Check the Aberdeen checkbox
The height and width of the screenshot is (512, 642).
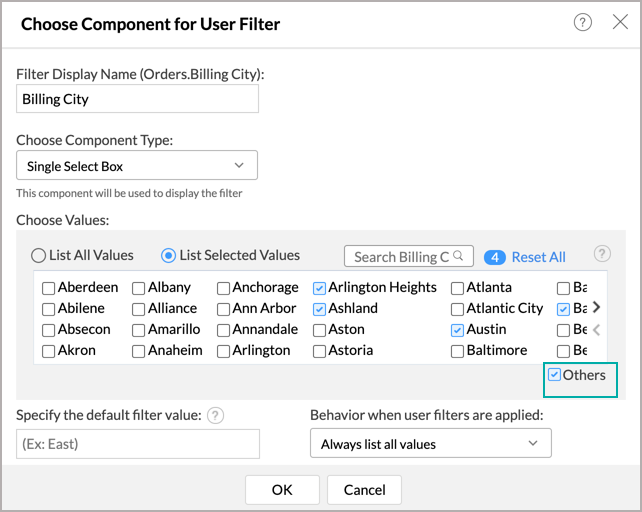point(49,288)
